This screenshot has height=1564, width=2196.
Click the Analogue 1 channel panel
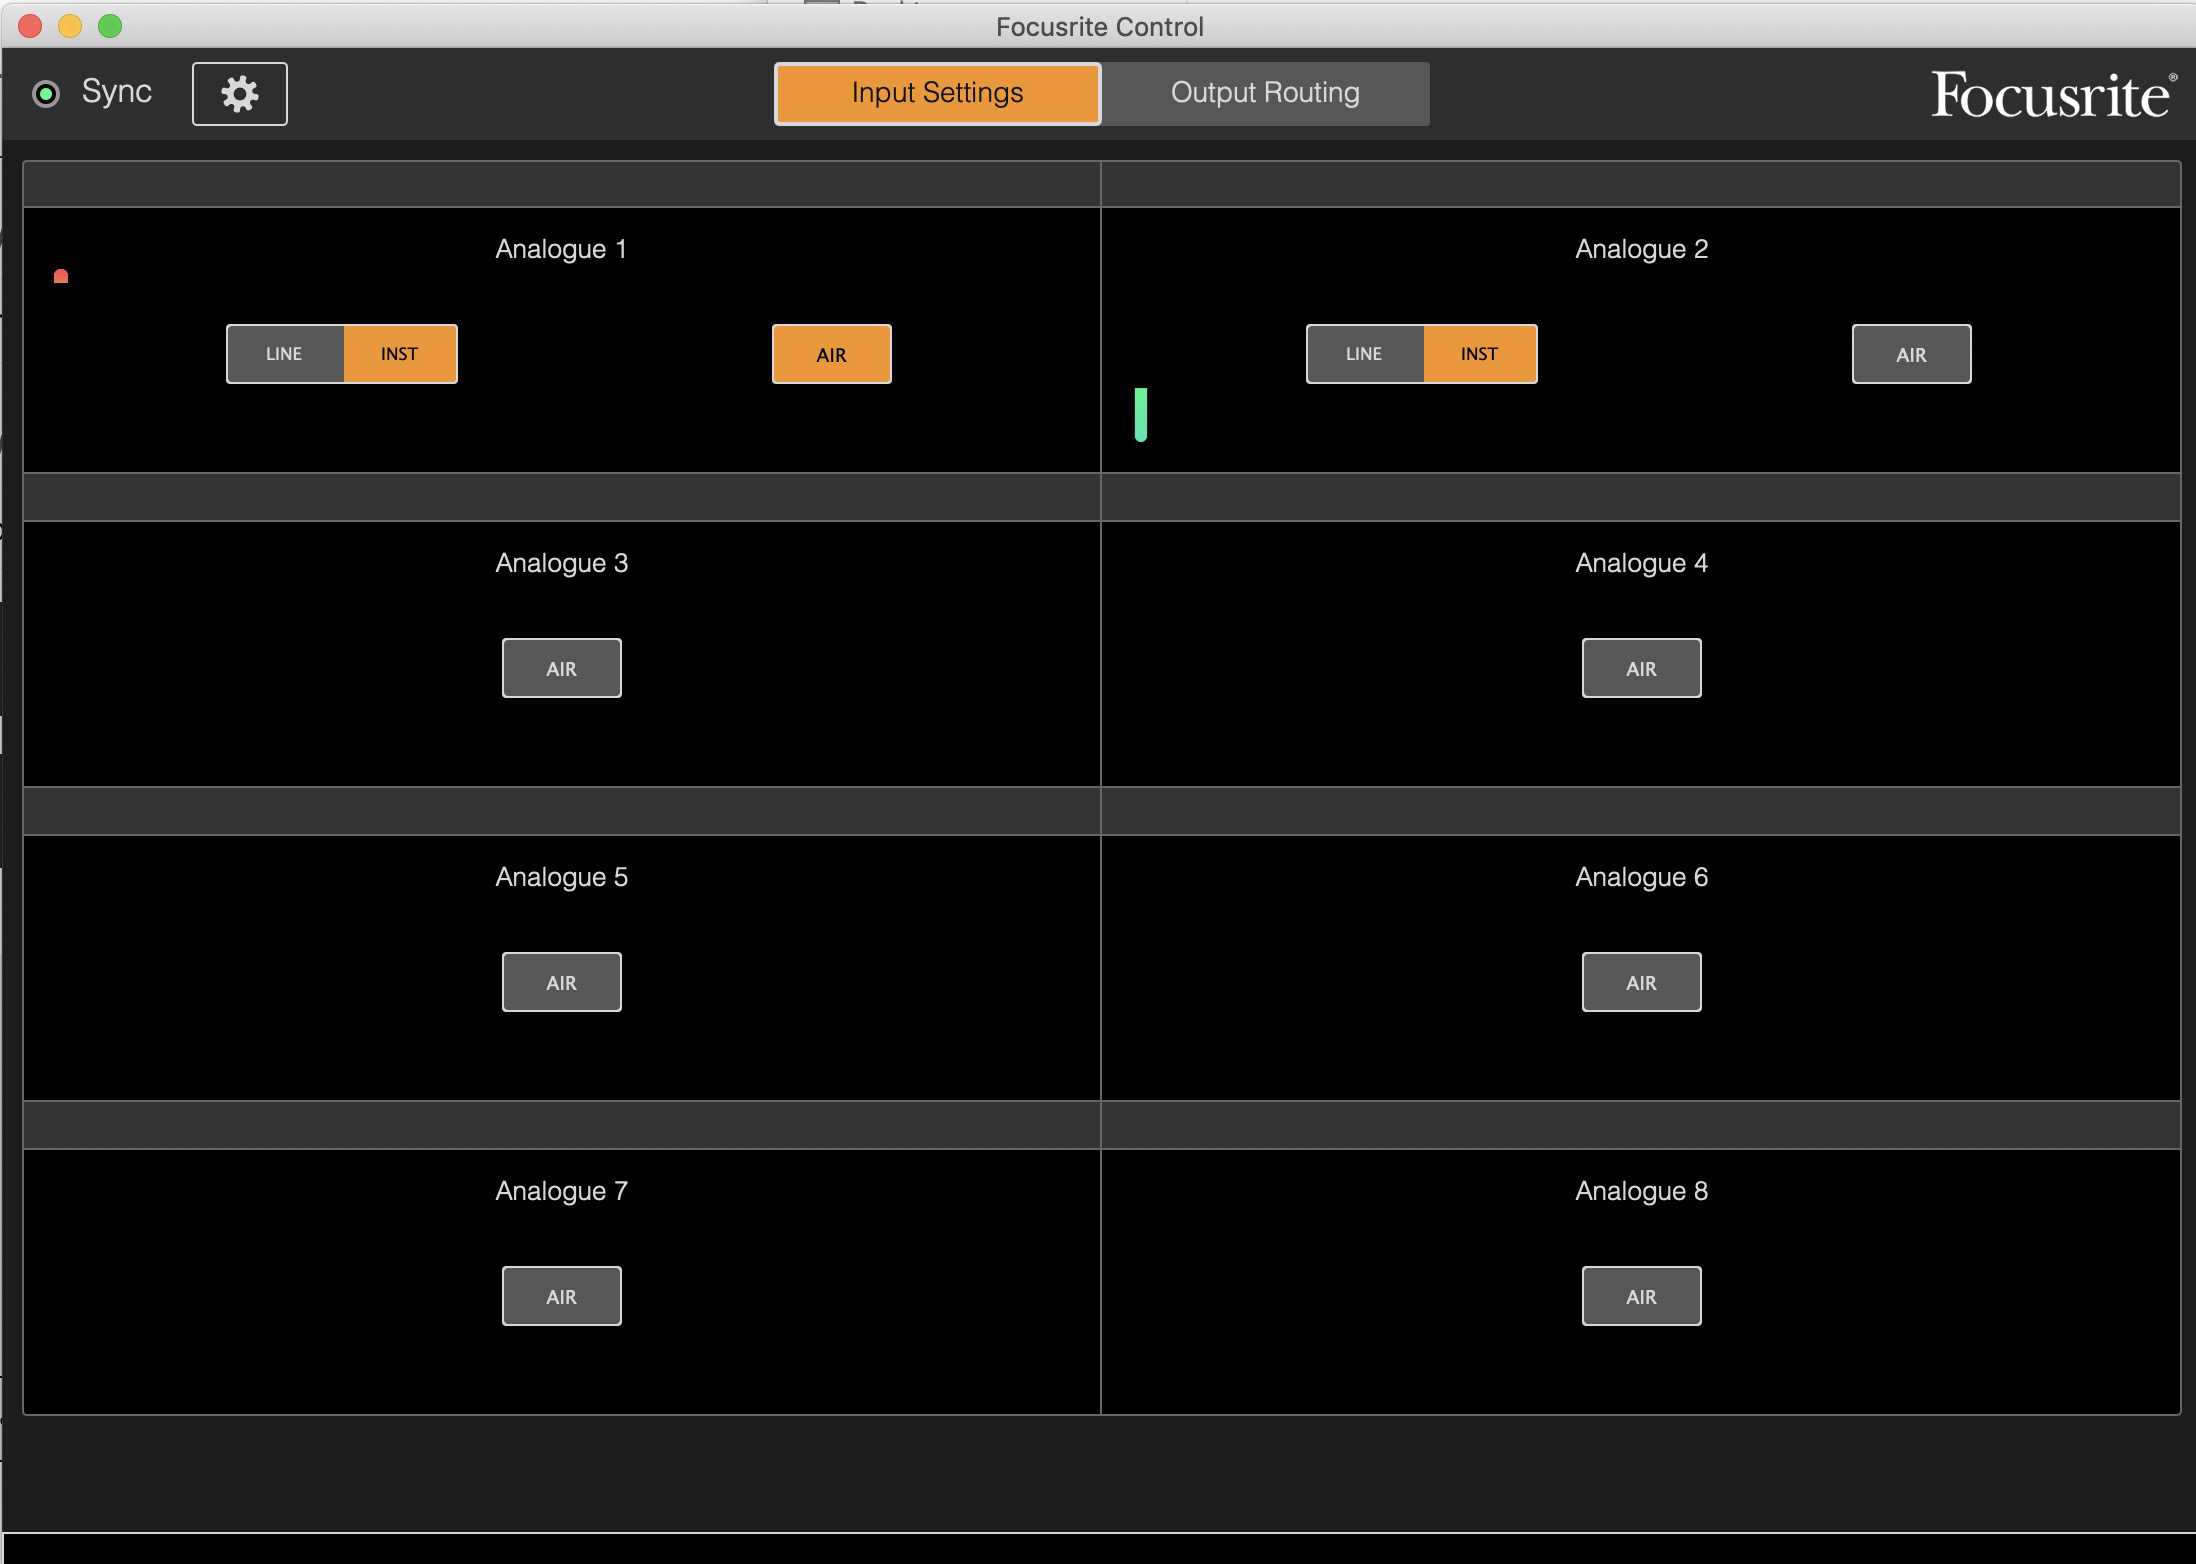click(561, 248)
